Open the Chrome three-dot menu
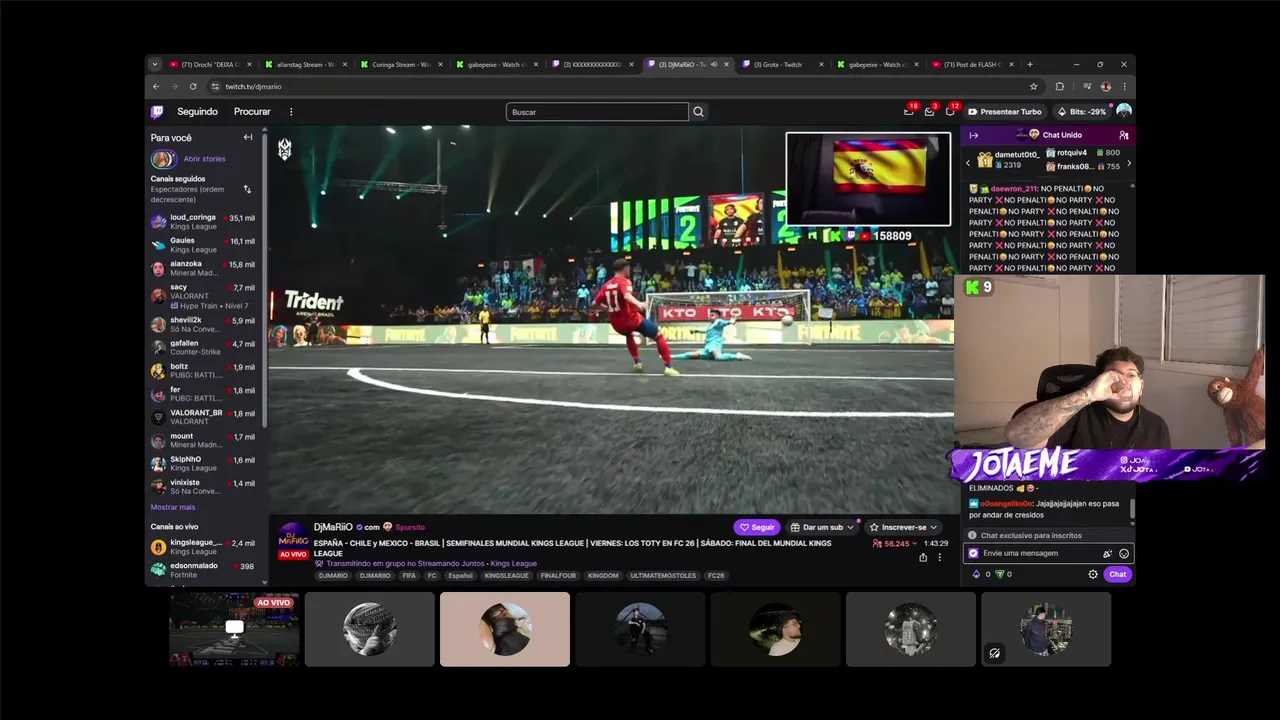The height and width of the screenshot is (720, 1280). click(1124, 87)
